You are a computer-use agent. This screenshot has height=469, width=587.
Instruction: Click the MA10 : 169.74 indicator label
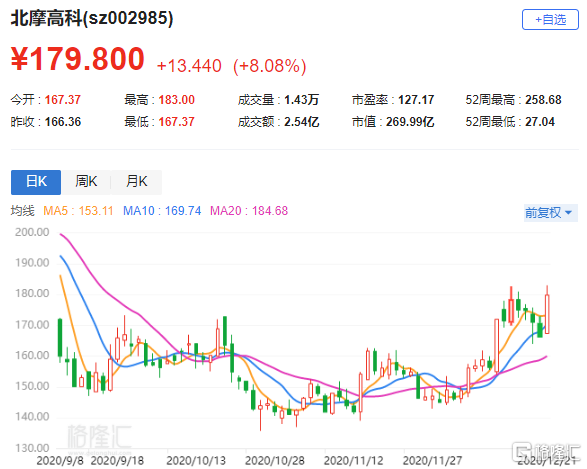pos(162,211)
